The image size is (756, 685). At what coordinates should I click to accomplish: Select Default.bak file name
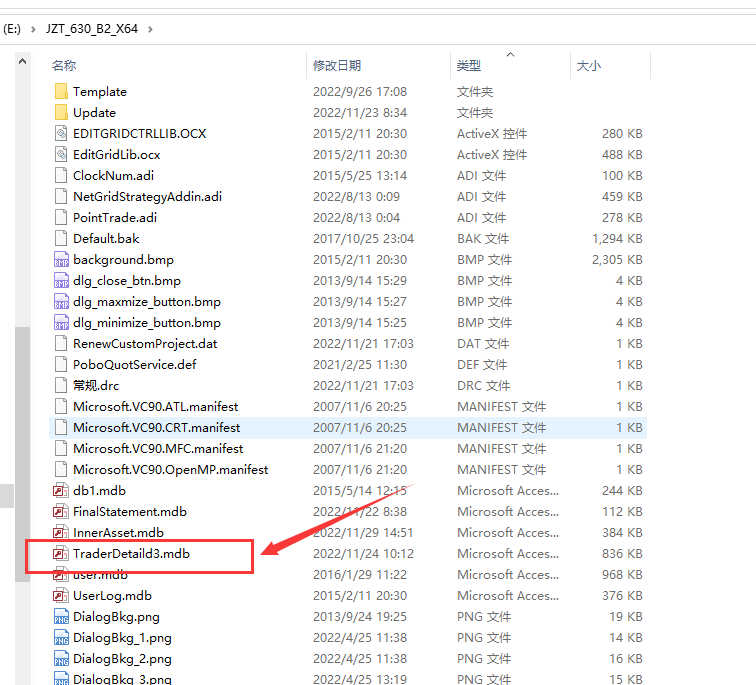pyautogui.click(x=106, y=239)
